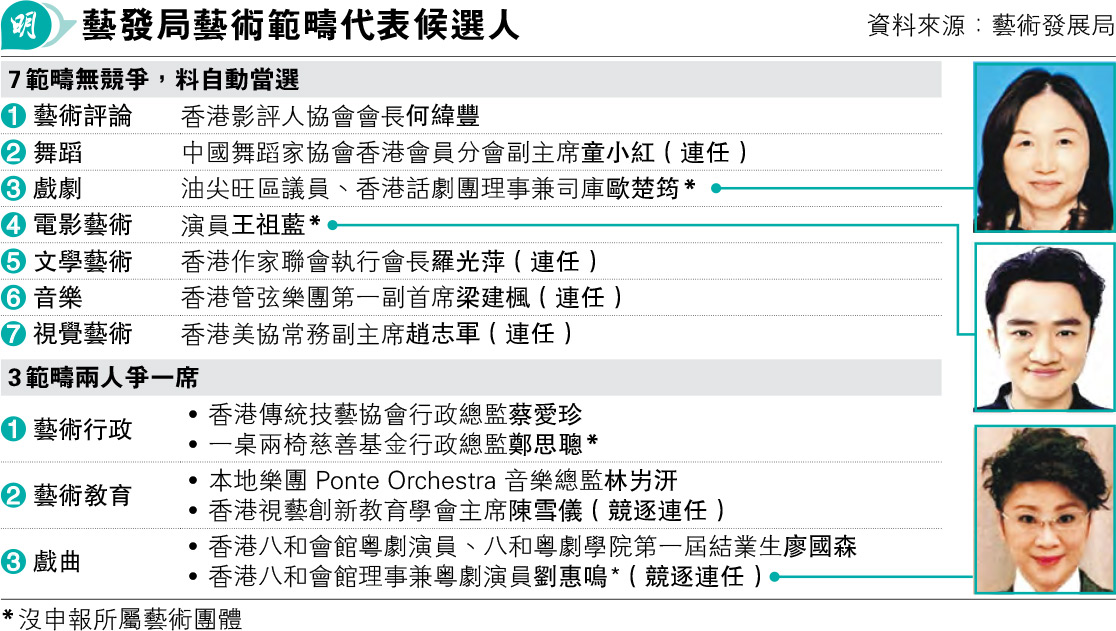Click number 6 icon beside 音樂
The width and height of the screenshot is (1116, 631).
click(x=14, y=297)
